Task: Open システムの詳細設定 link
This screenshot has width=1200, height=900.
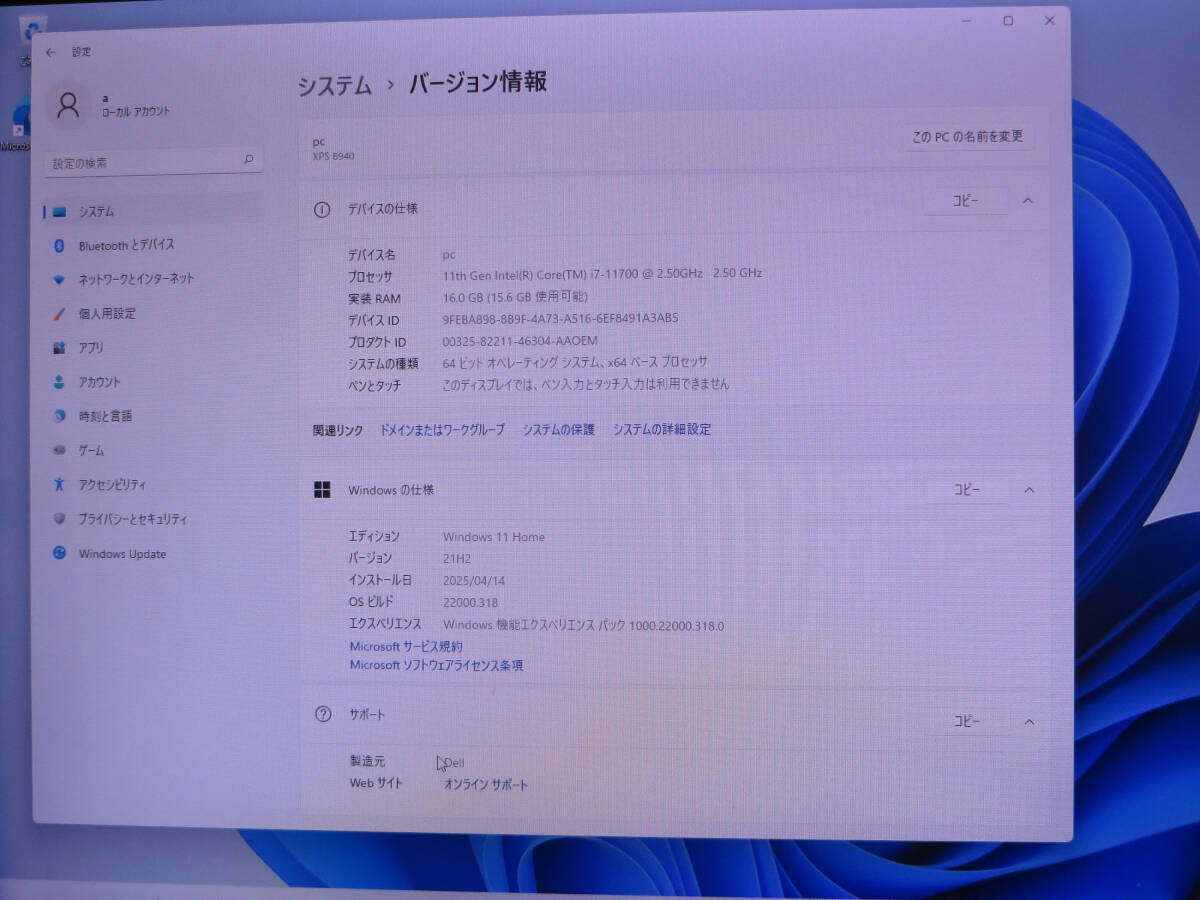Action: pyautogui.click(x=662, y=430)
